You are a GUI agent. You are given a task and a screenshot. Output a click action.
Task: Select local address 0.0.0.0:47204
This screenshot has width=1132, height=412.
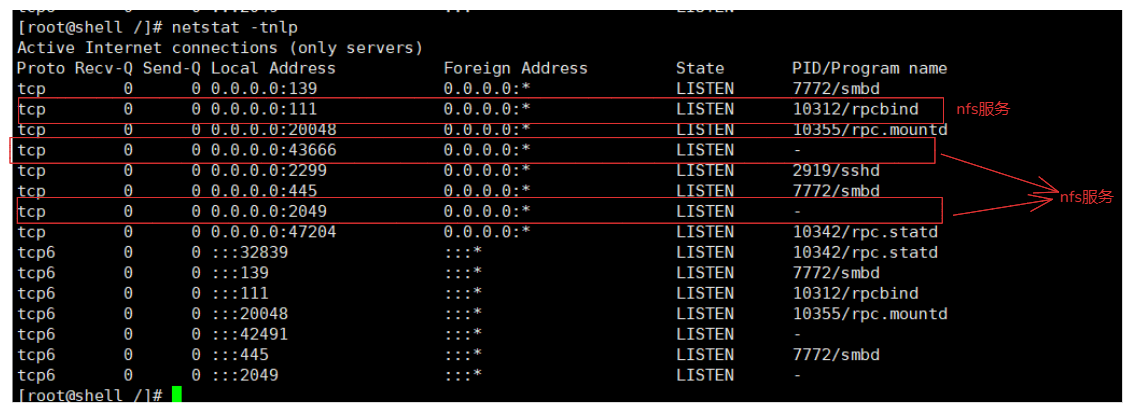[x=274, y=232]
